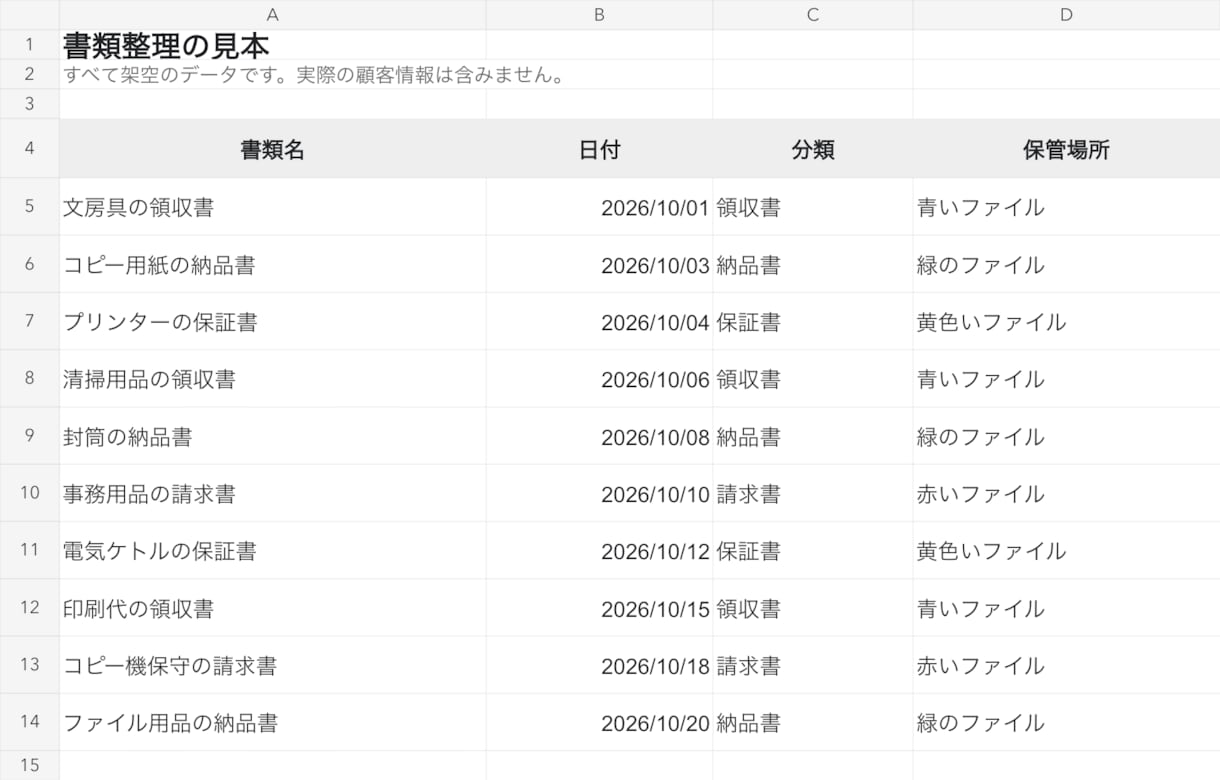
Task: Click 納品書 category in row 6
Action: point(812,264)
